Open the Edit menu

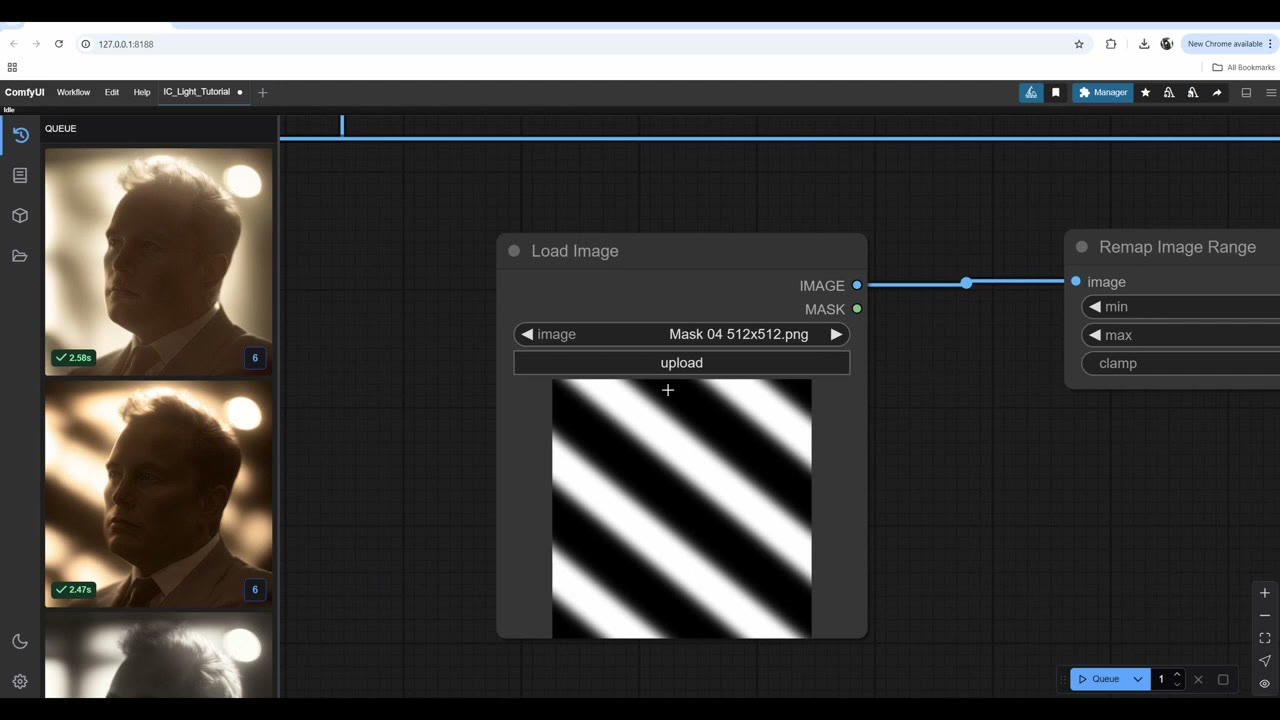coord(112,92)
